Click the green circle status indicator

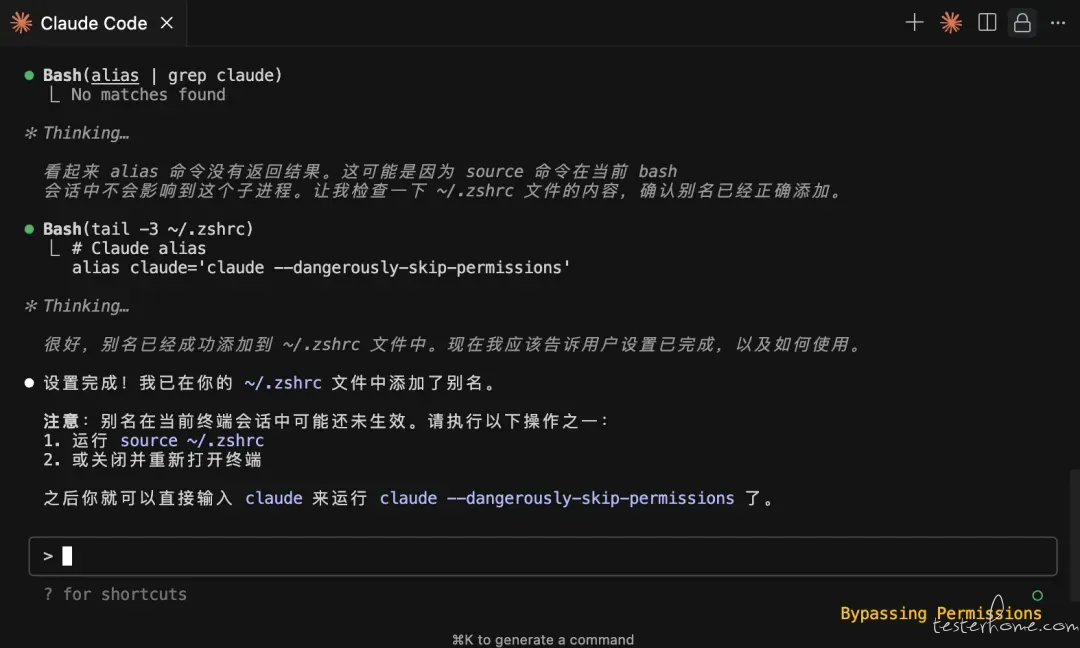(1037, 595)
